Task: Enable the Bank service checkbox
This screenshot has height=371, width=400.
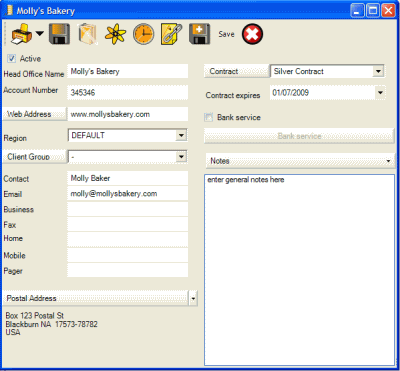Action: [208, 117]
